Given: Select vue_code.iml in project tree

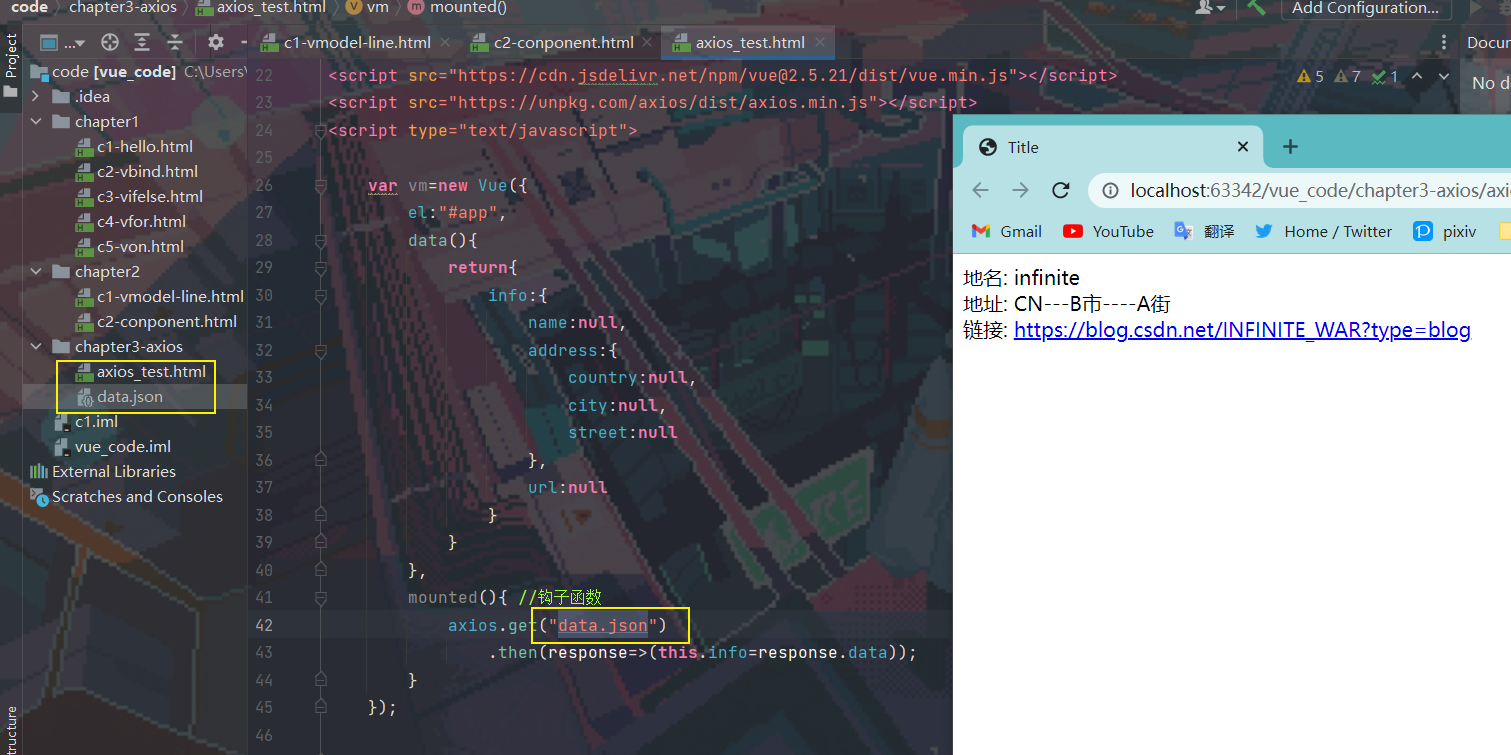Looking at the screenshot, I should [112, 447].
